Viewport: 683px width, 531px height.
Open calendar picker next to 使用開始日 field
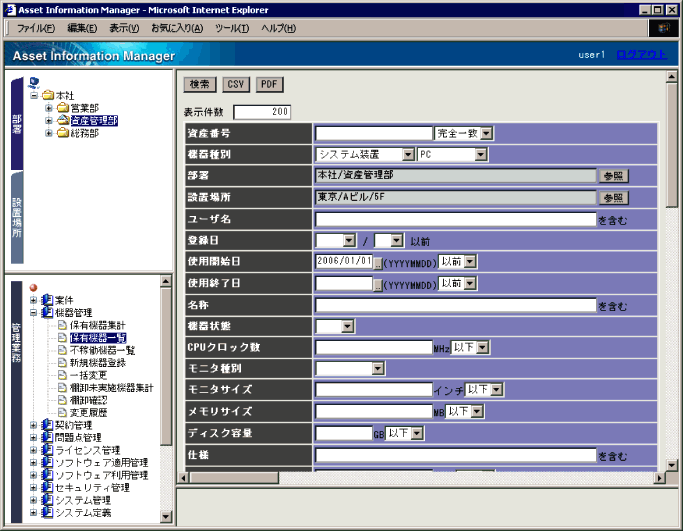(x=378, y=262)
